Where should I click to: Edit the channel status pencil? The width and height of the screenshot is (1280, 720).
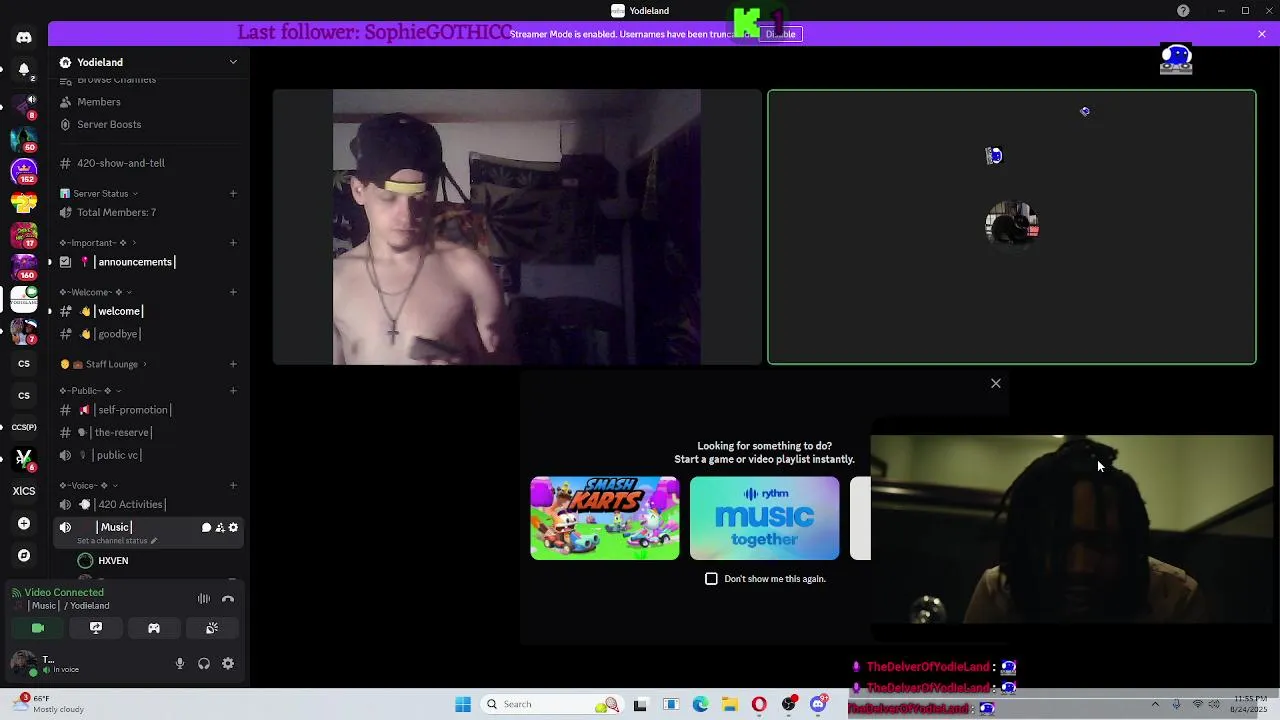(154, 541)
